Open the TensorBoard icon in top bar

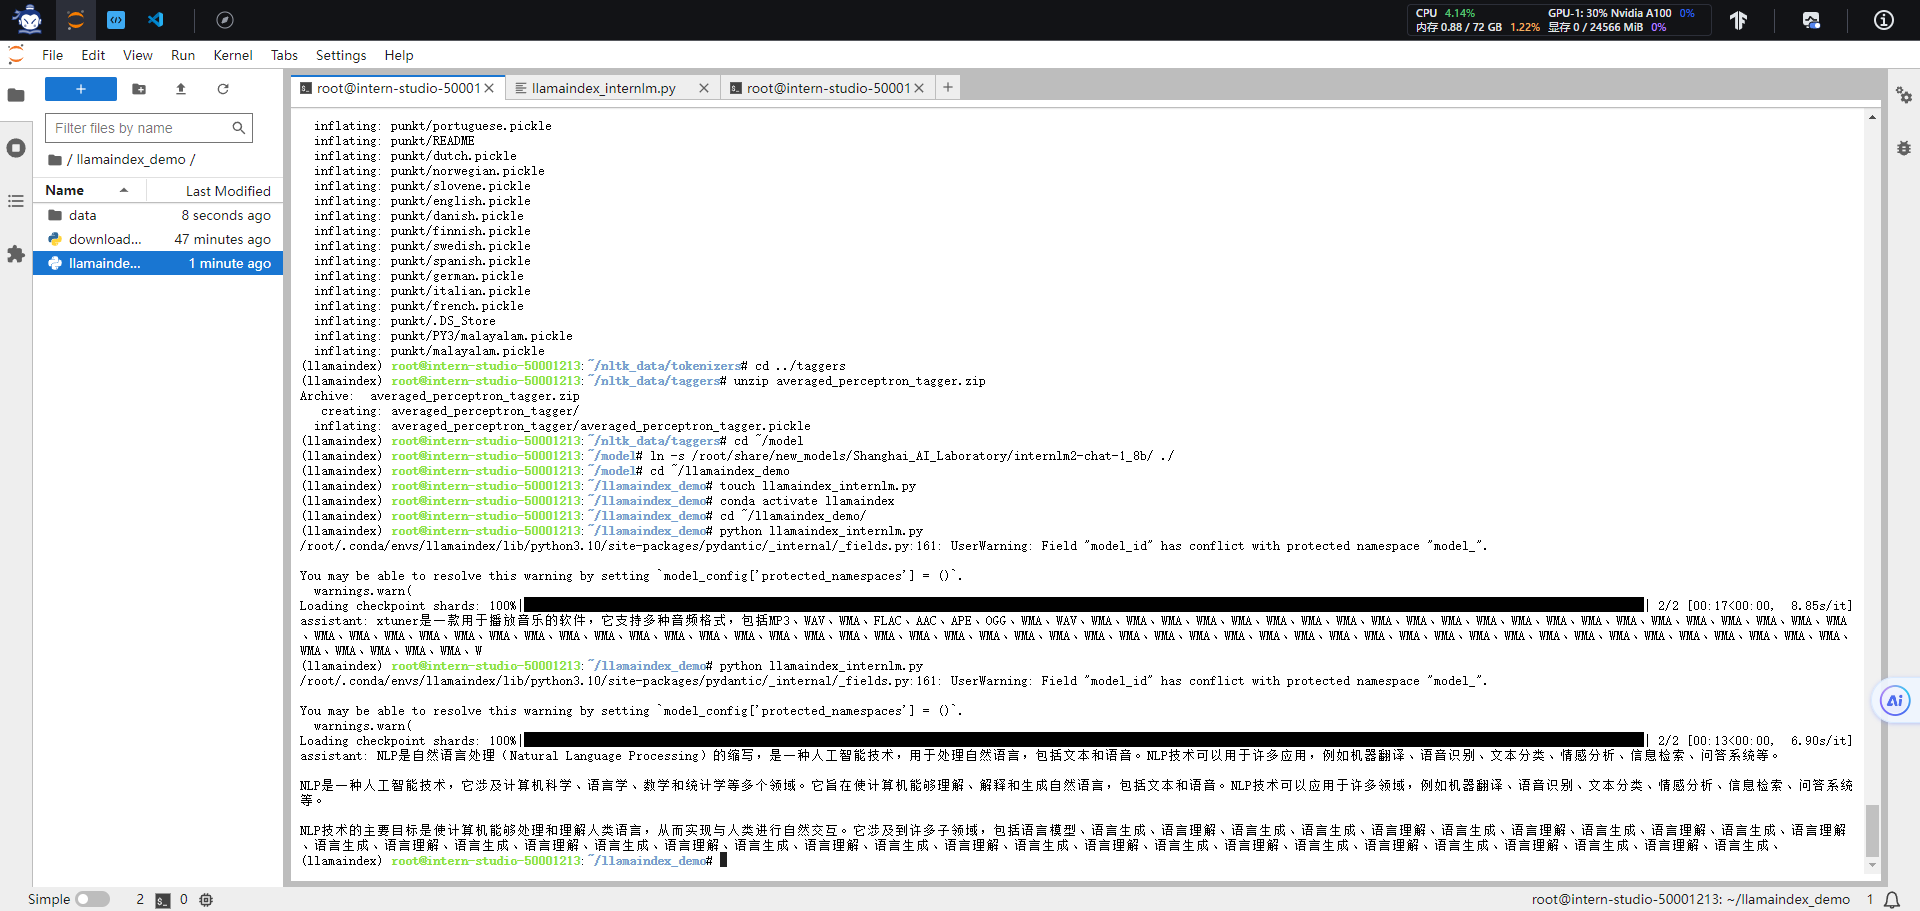(x=1738, y=20)
